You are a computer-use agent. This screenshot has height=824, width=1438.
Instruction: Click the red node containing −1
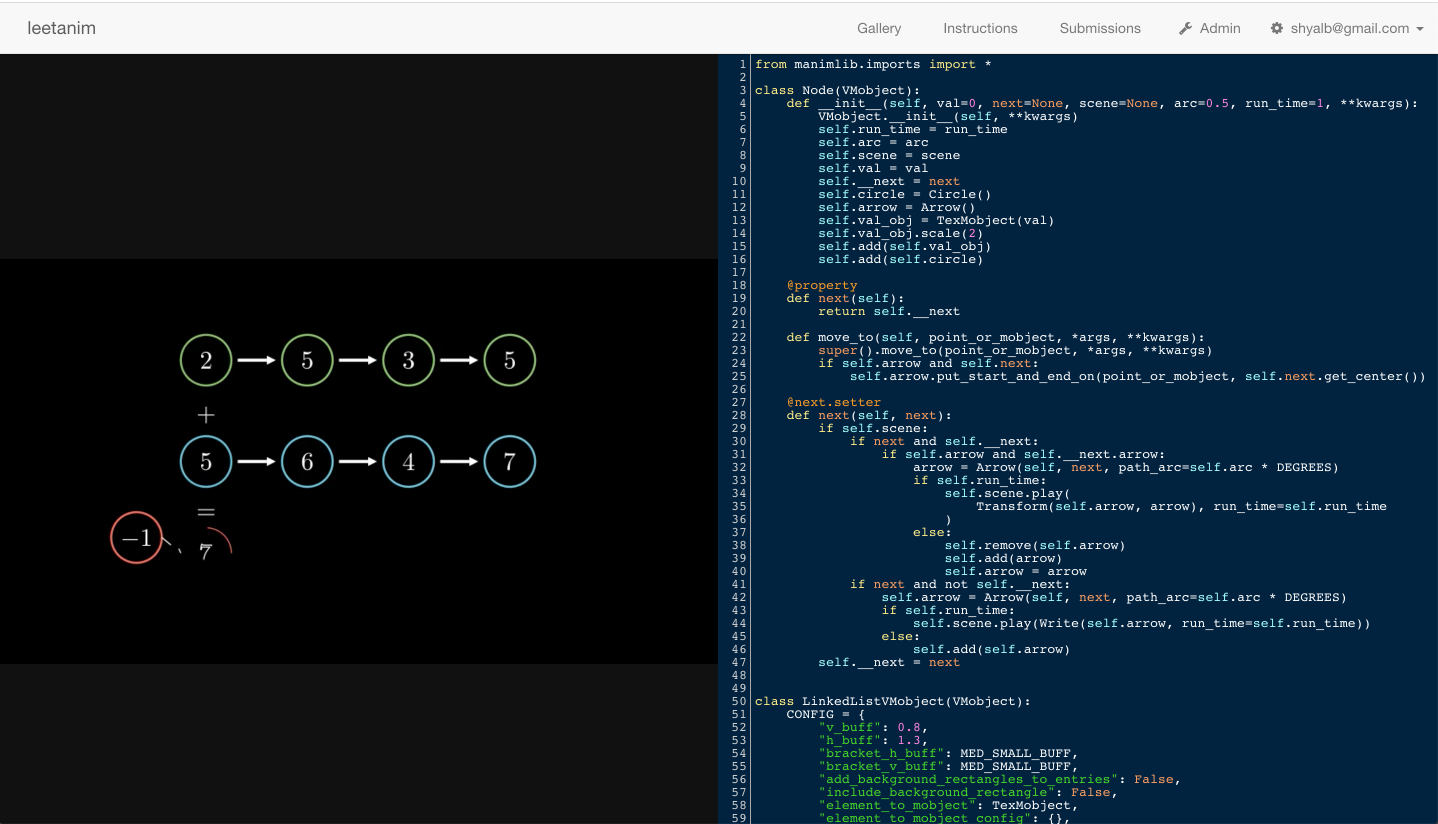pyautogui.click(x=136, y=537)
